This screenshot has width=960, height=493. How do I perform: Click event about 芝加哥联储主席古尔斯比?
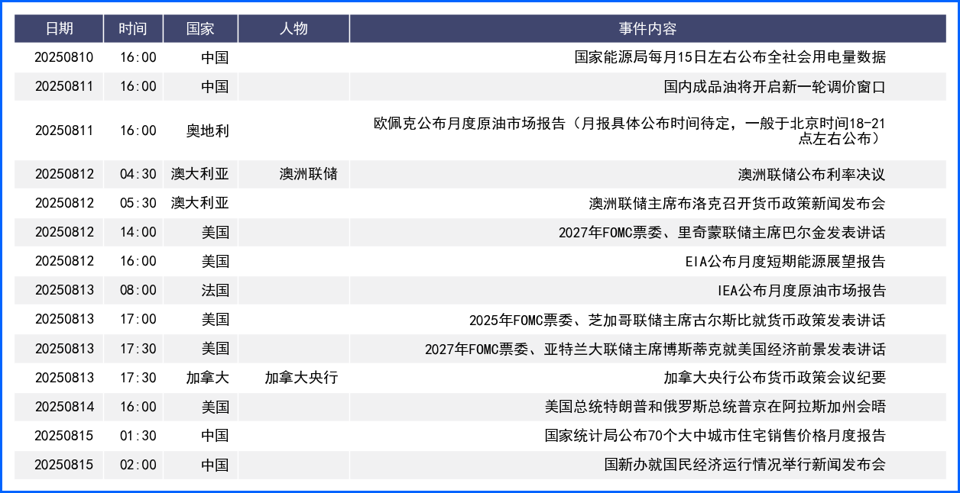[x=678, y=319]
